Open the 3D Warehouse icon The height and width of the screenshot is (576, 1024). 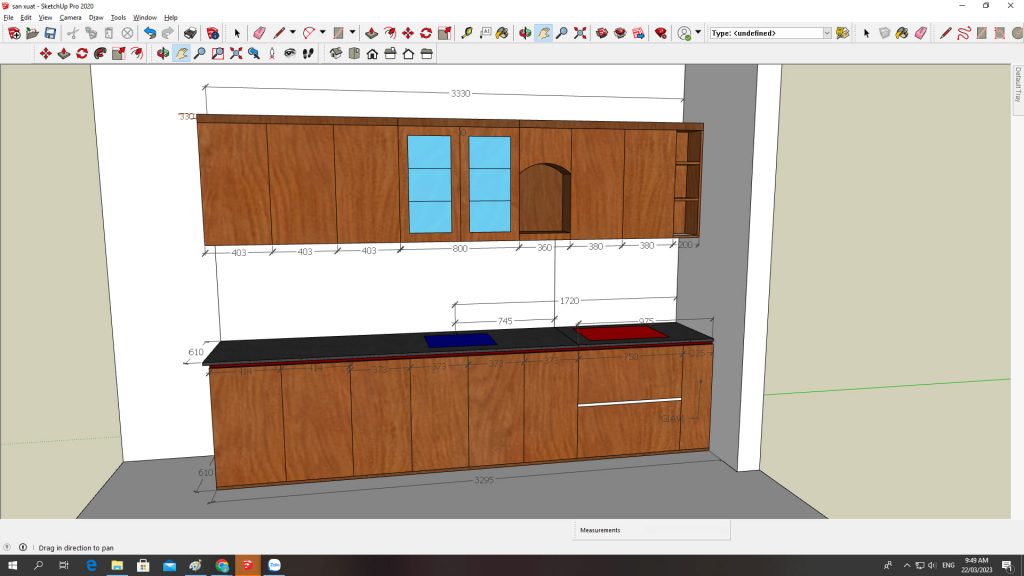(x=601, y=33)
